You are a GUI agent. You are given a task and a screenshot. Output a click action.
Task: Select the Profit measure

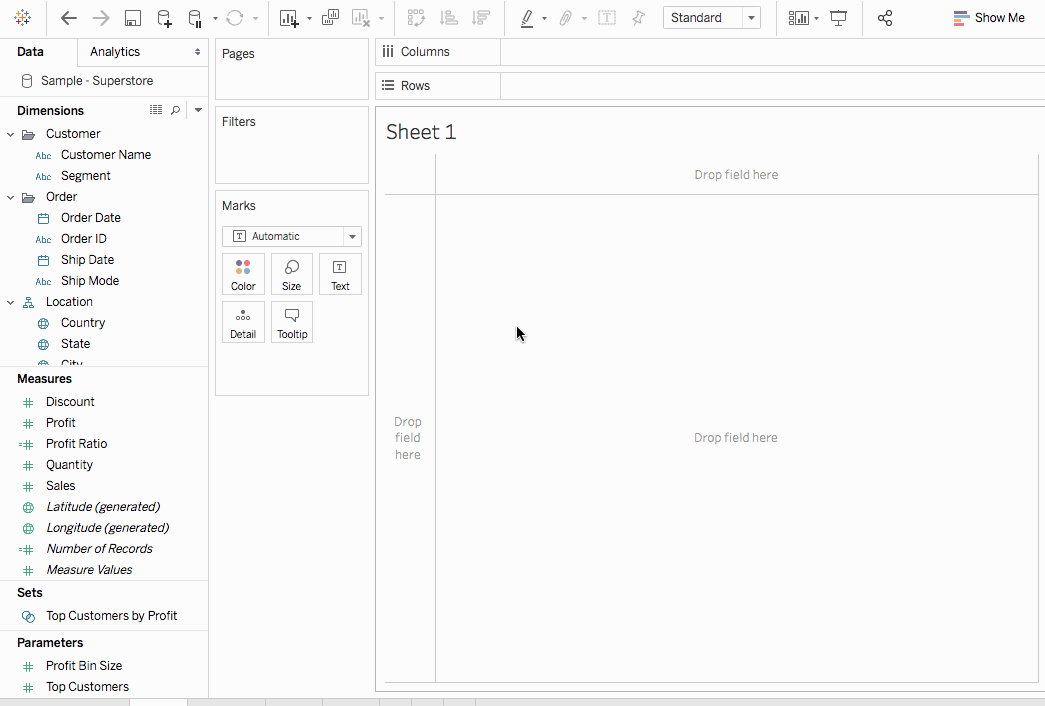(x=61, y=423)
